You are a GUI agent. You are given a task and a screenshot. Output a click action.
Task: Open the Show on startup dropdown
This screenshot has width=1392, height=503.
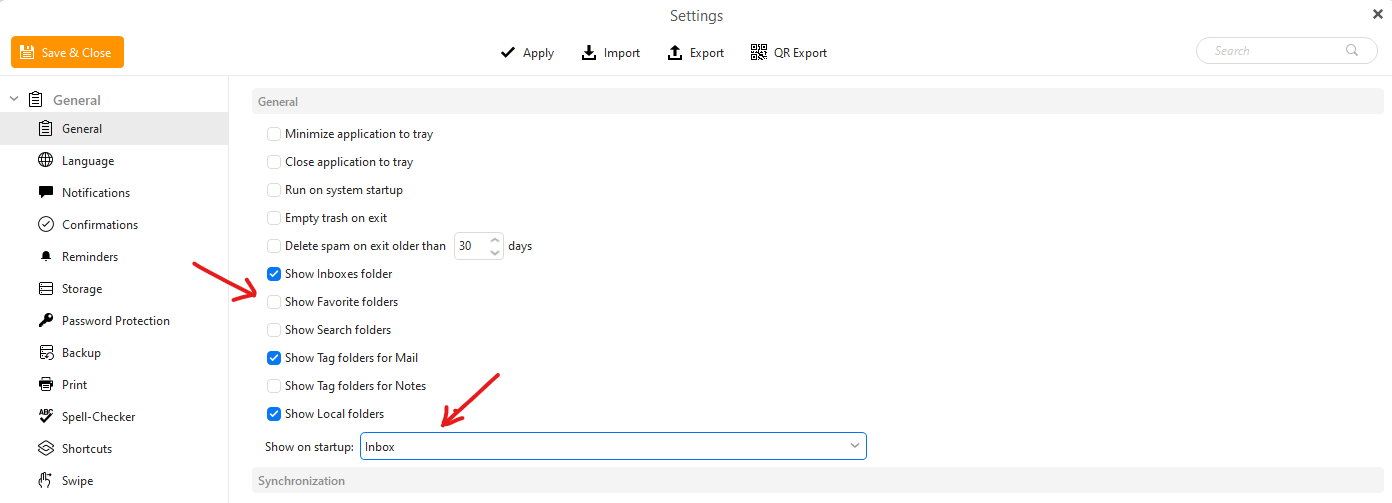click(613, 446)
